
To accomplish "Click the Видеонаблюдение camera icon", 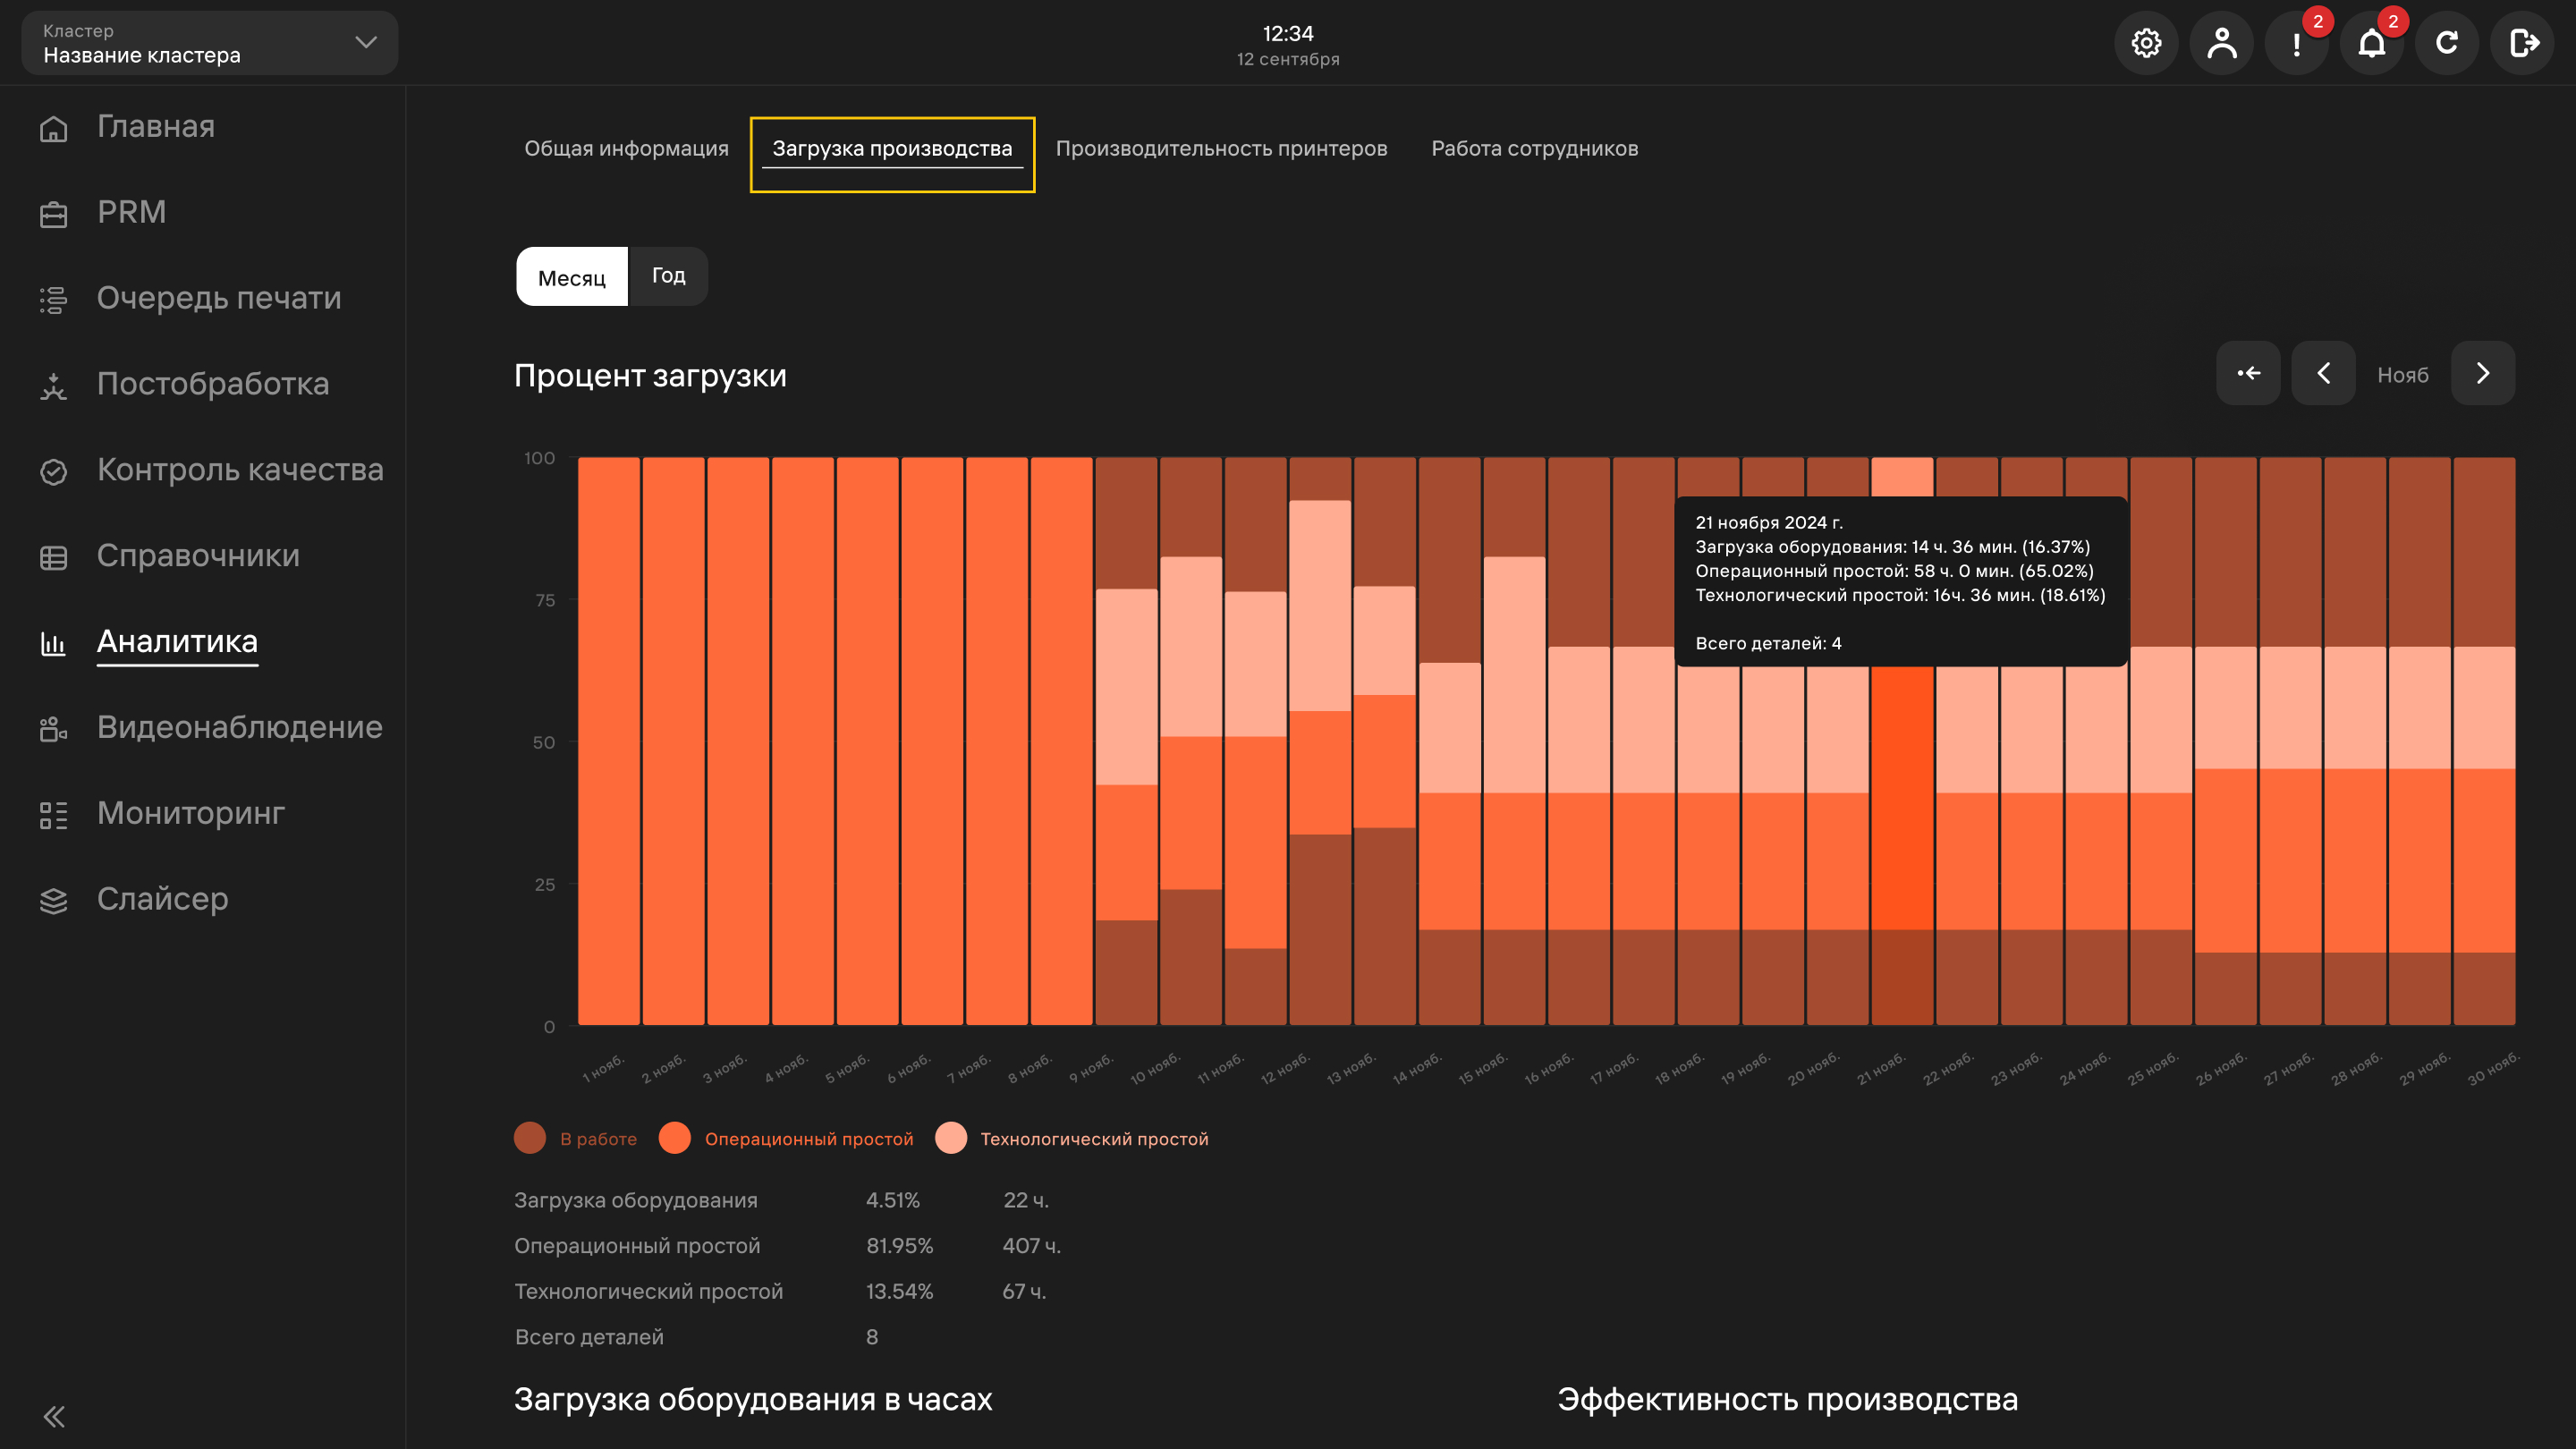I will click(x=54, y=729).
